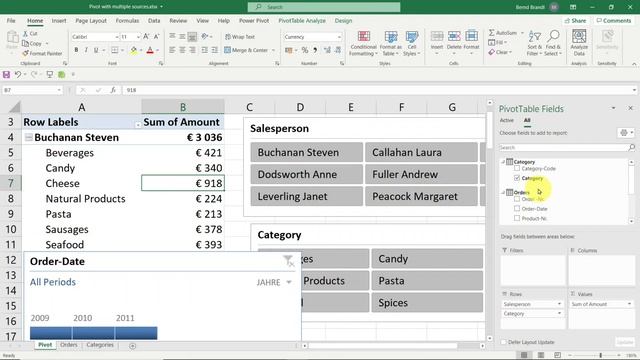
Task: Toggle Italic formatting
Action: 86,50
